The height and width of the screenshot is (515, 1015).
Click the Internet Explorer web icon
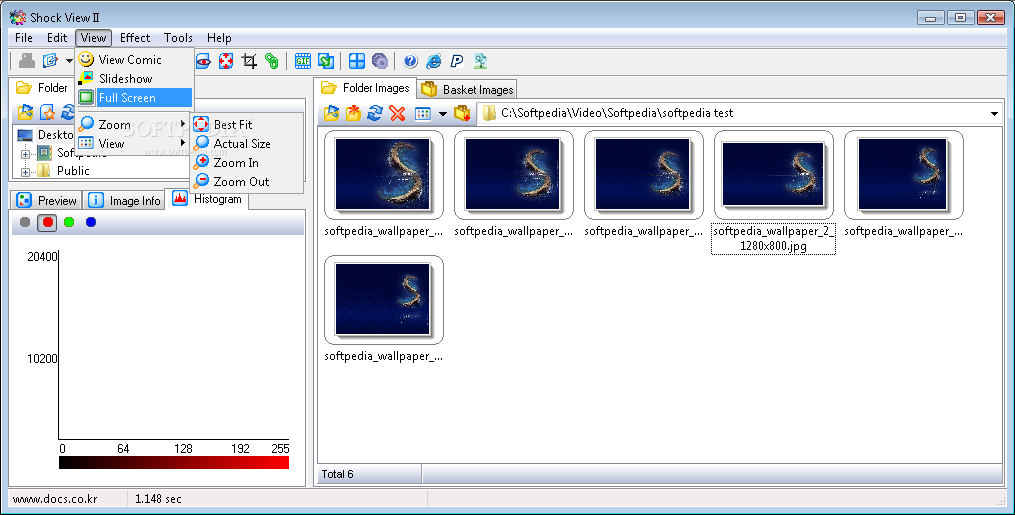(434, 61)
